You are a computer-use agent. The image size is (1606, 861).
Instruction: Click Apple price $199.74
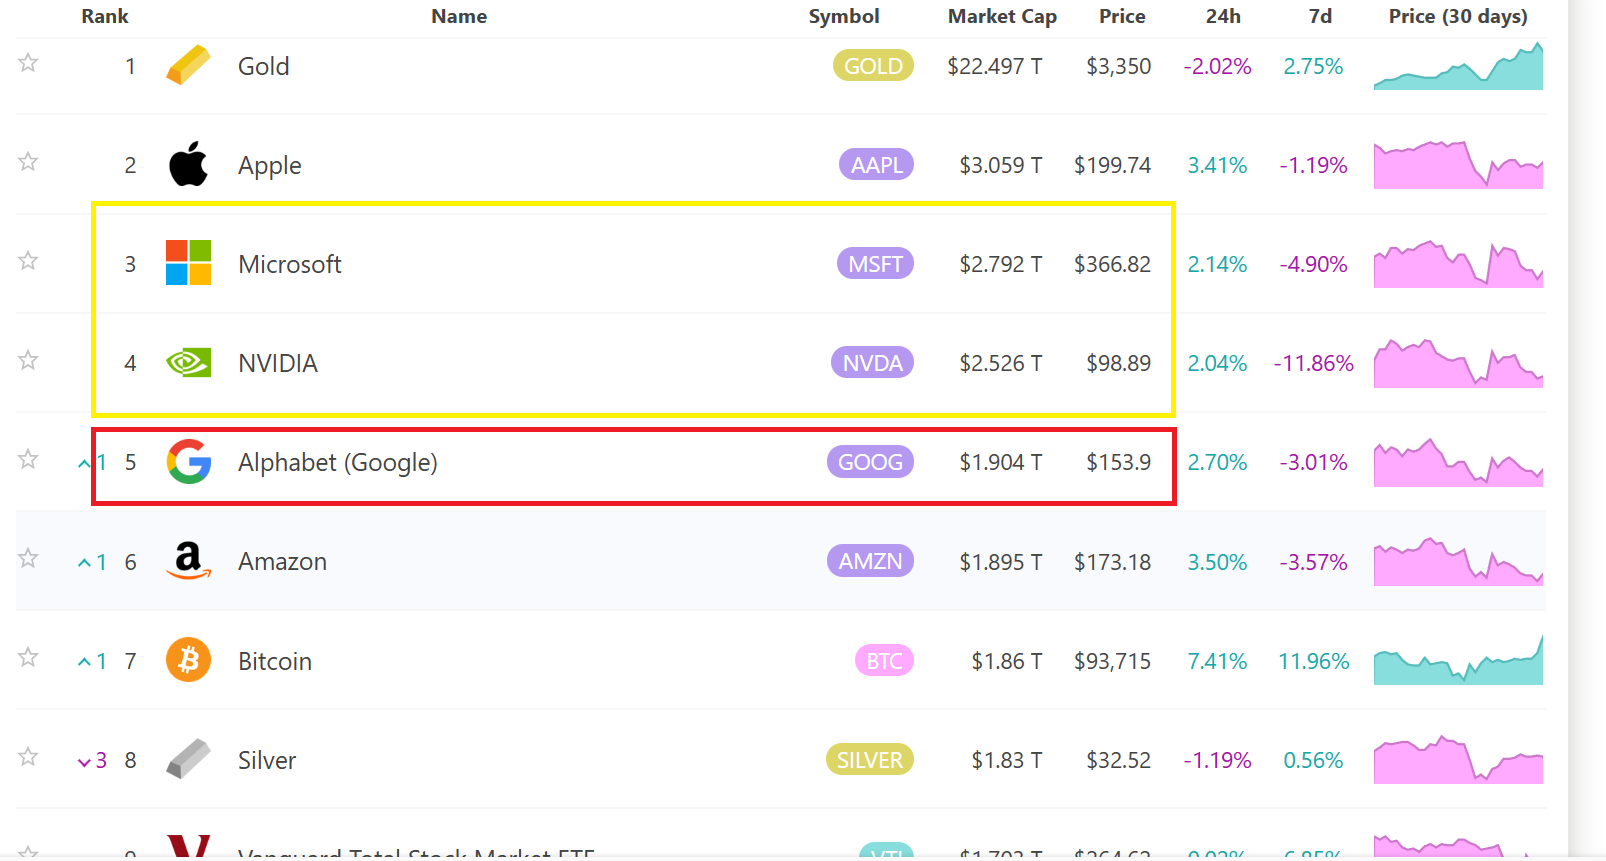[x=1112, y=165]
